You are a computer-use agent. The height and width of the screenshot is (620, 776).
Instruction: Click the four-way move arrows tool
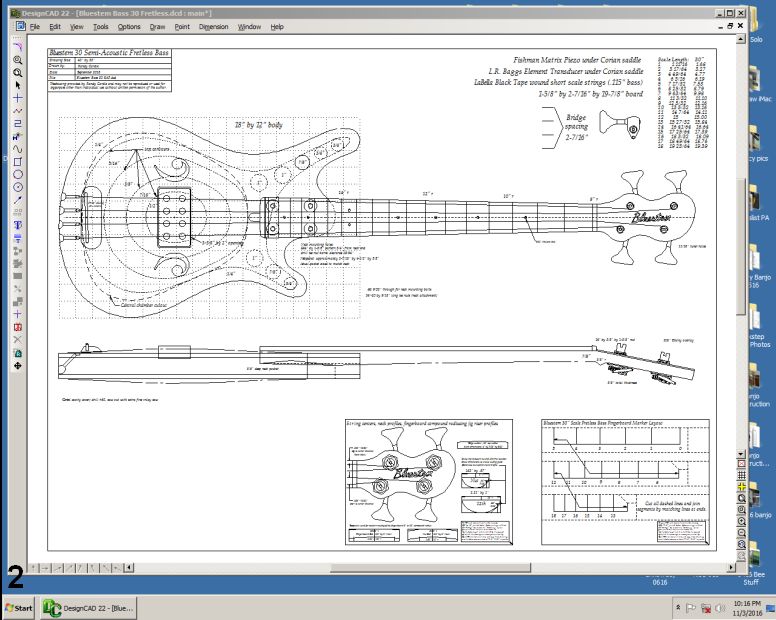[17, 366]
